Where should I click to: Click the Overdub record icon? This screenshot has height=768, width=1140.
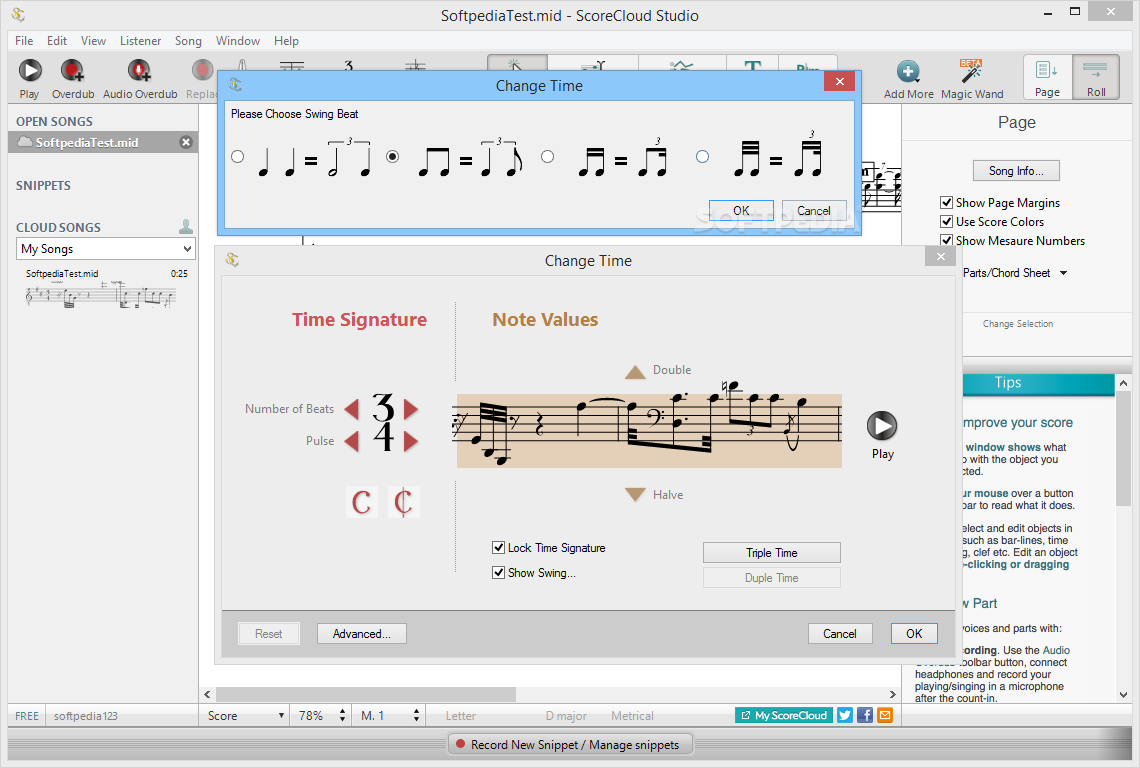pyautogui.click(x=73, y=71)
